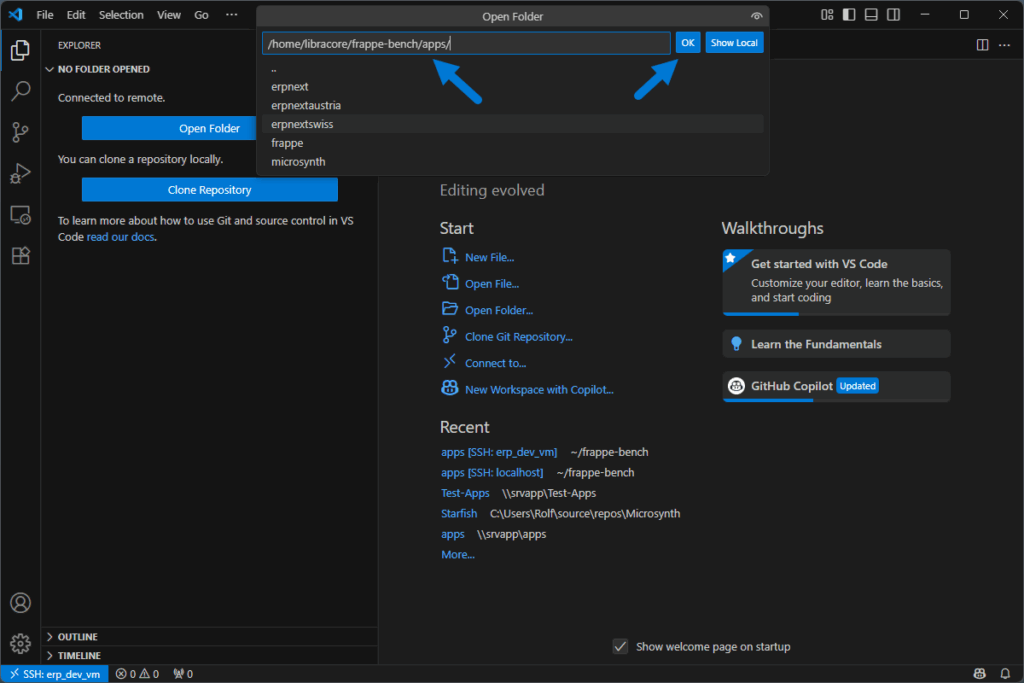Toggle secondary side bar visibility
This screenshot has width=1024, height=683.
point(893,14)
